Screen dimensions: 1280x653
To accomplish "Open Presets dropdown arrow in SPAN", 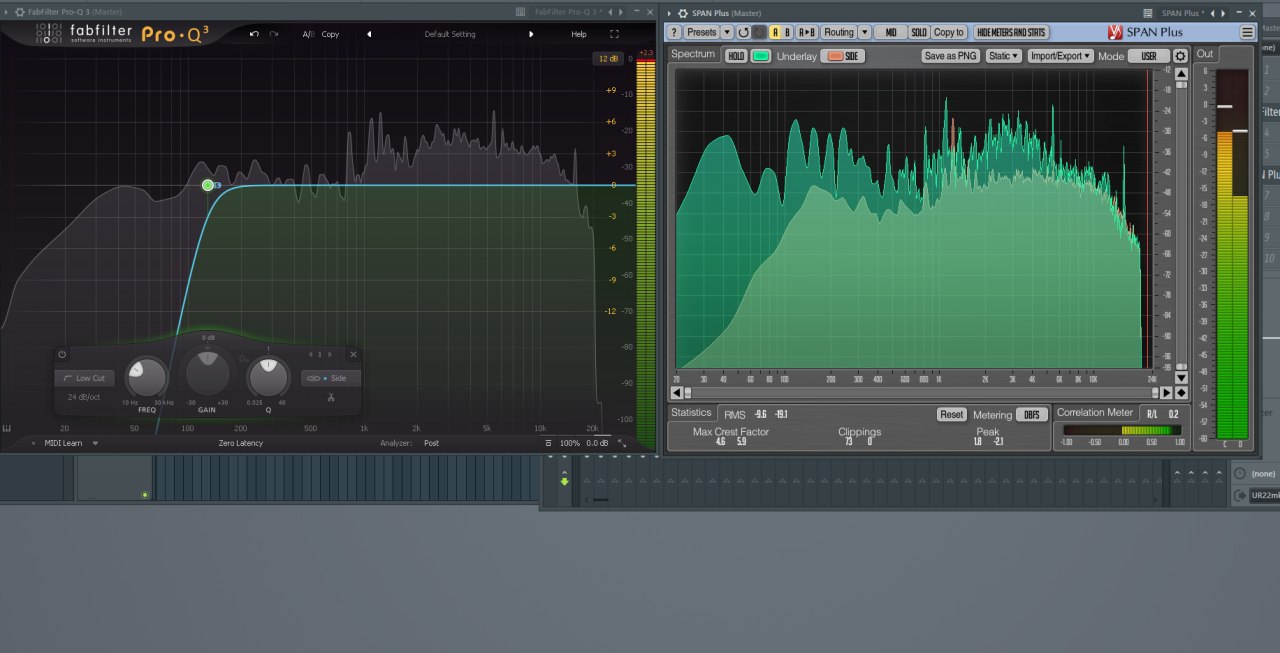I will point(727,32).
